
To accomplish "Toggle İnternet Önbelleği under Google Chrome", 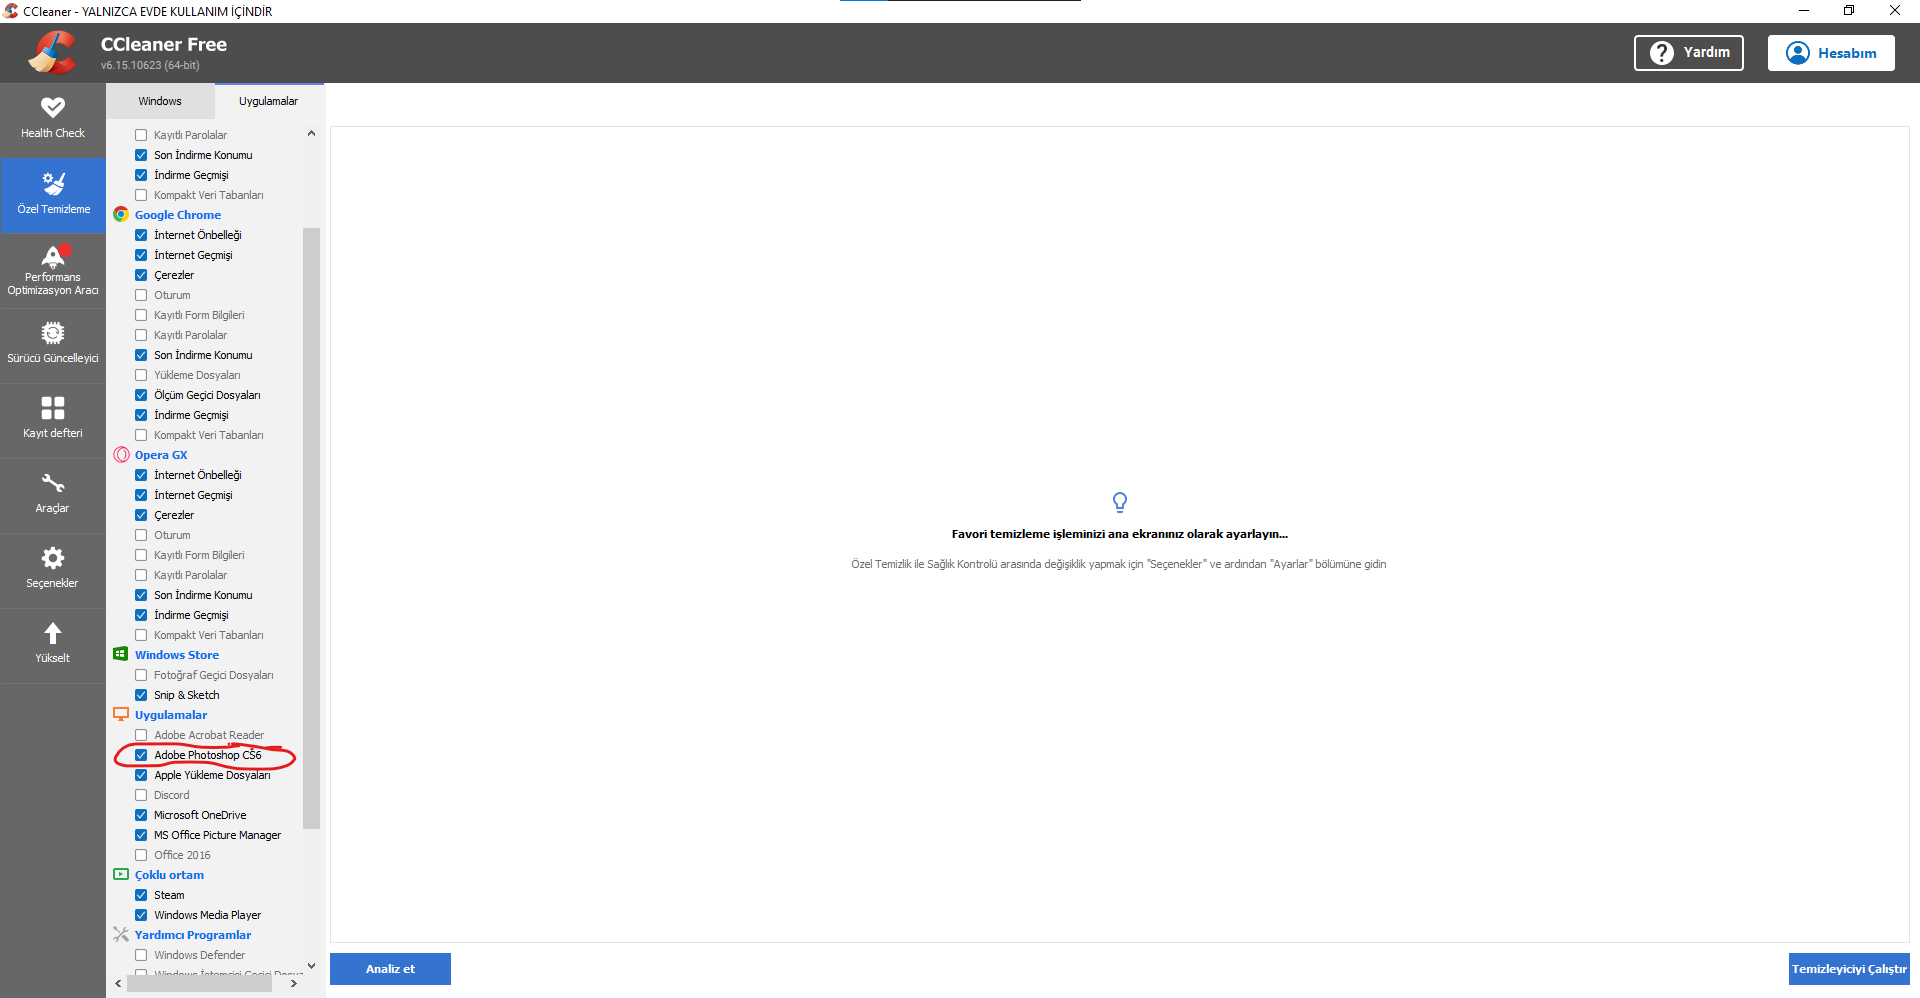I will click(141, 235).
